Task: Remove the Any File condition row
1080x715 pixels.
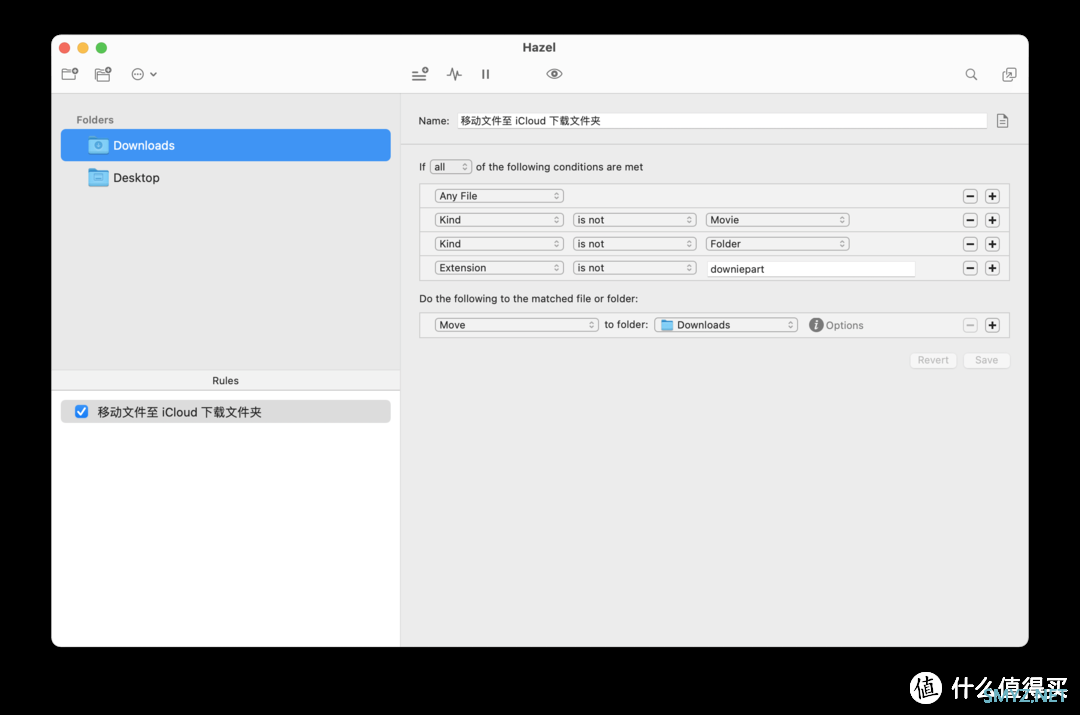Action: [x=970, y=196]
